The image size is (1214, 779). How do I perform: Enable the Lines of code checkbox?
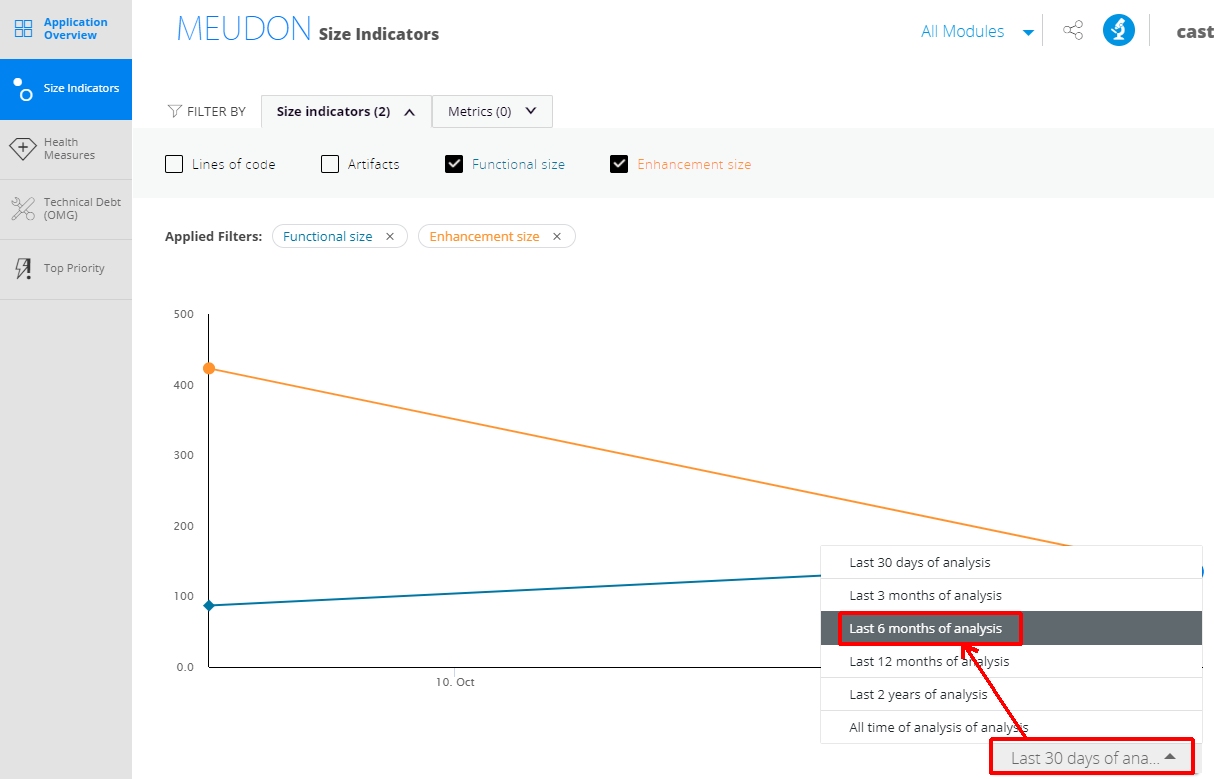tap(174, 164)
